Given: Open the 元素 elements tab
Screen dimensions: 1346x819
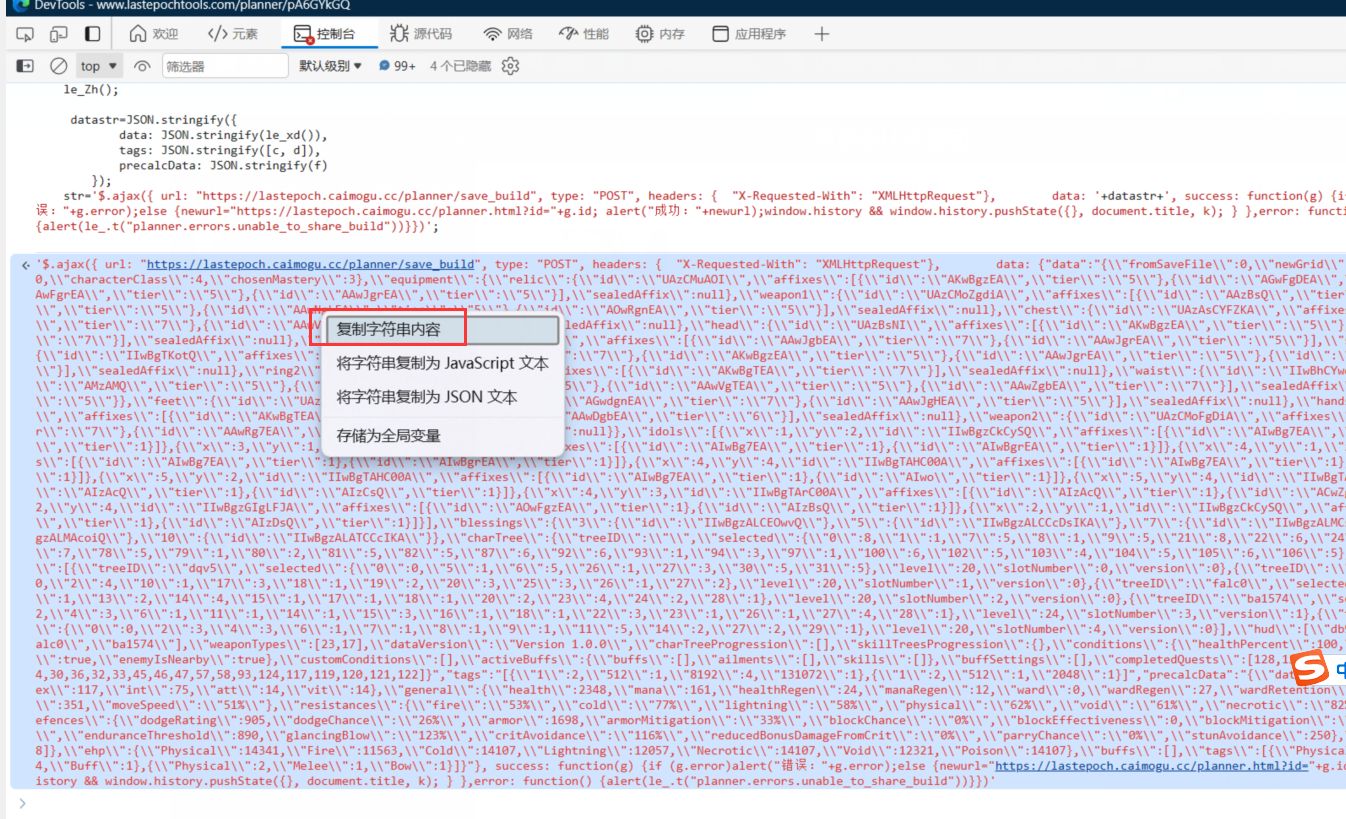Looking at the screenshot, I should (x=232, y=34).
